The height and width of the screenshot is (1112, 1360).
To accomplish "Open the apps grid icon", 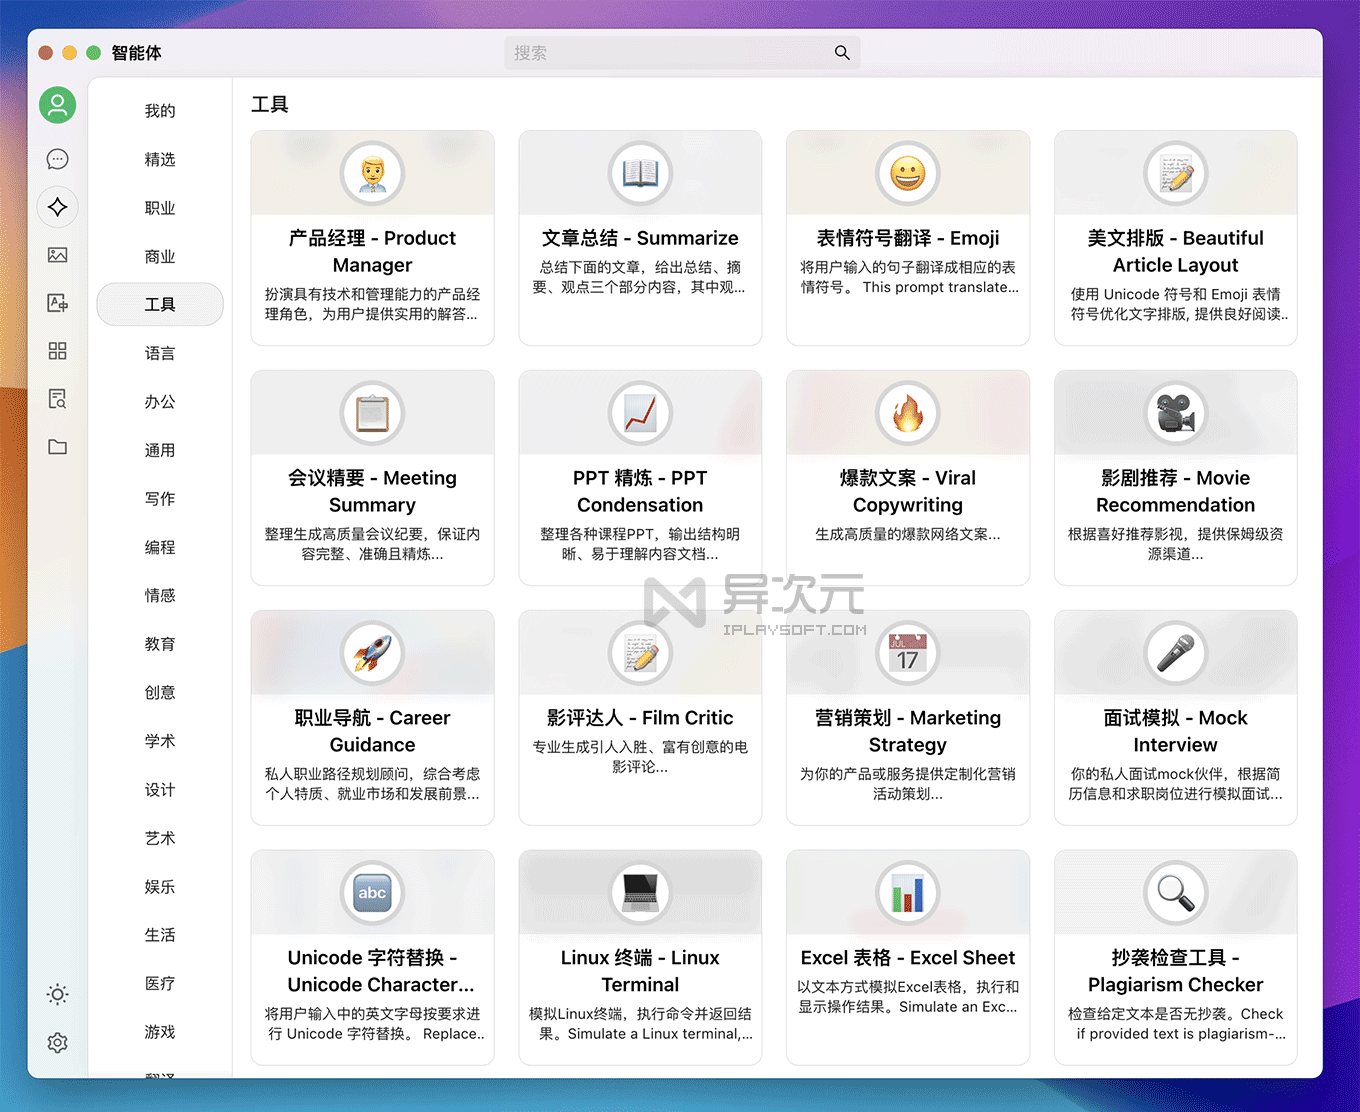I will coord(57,351).
